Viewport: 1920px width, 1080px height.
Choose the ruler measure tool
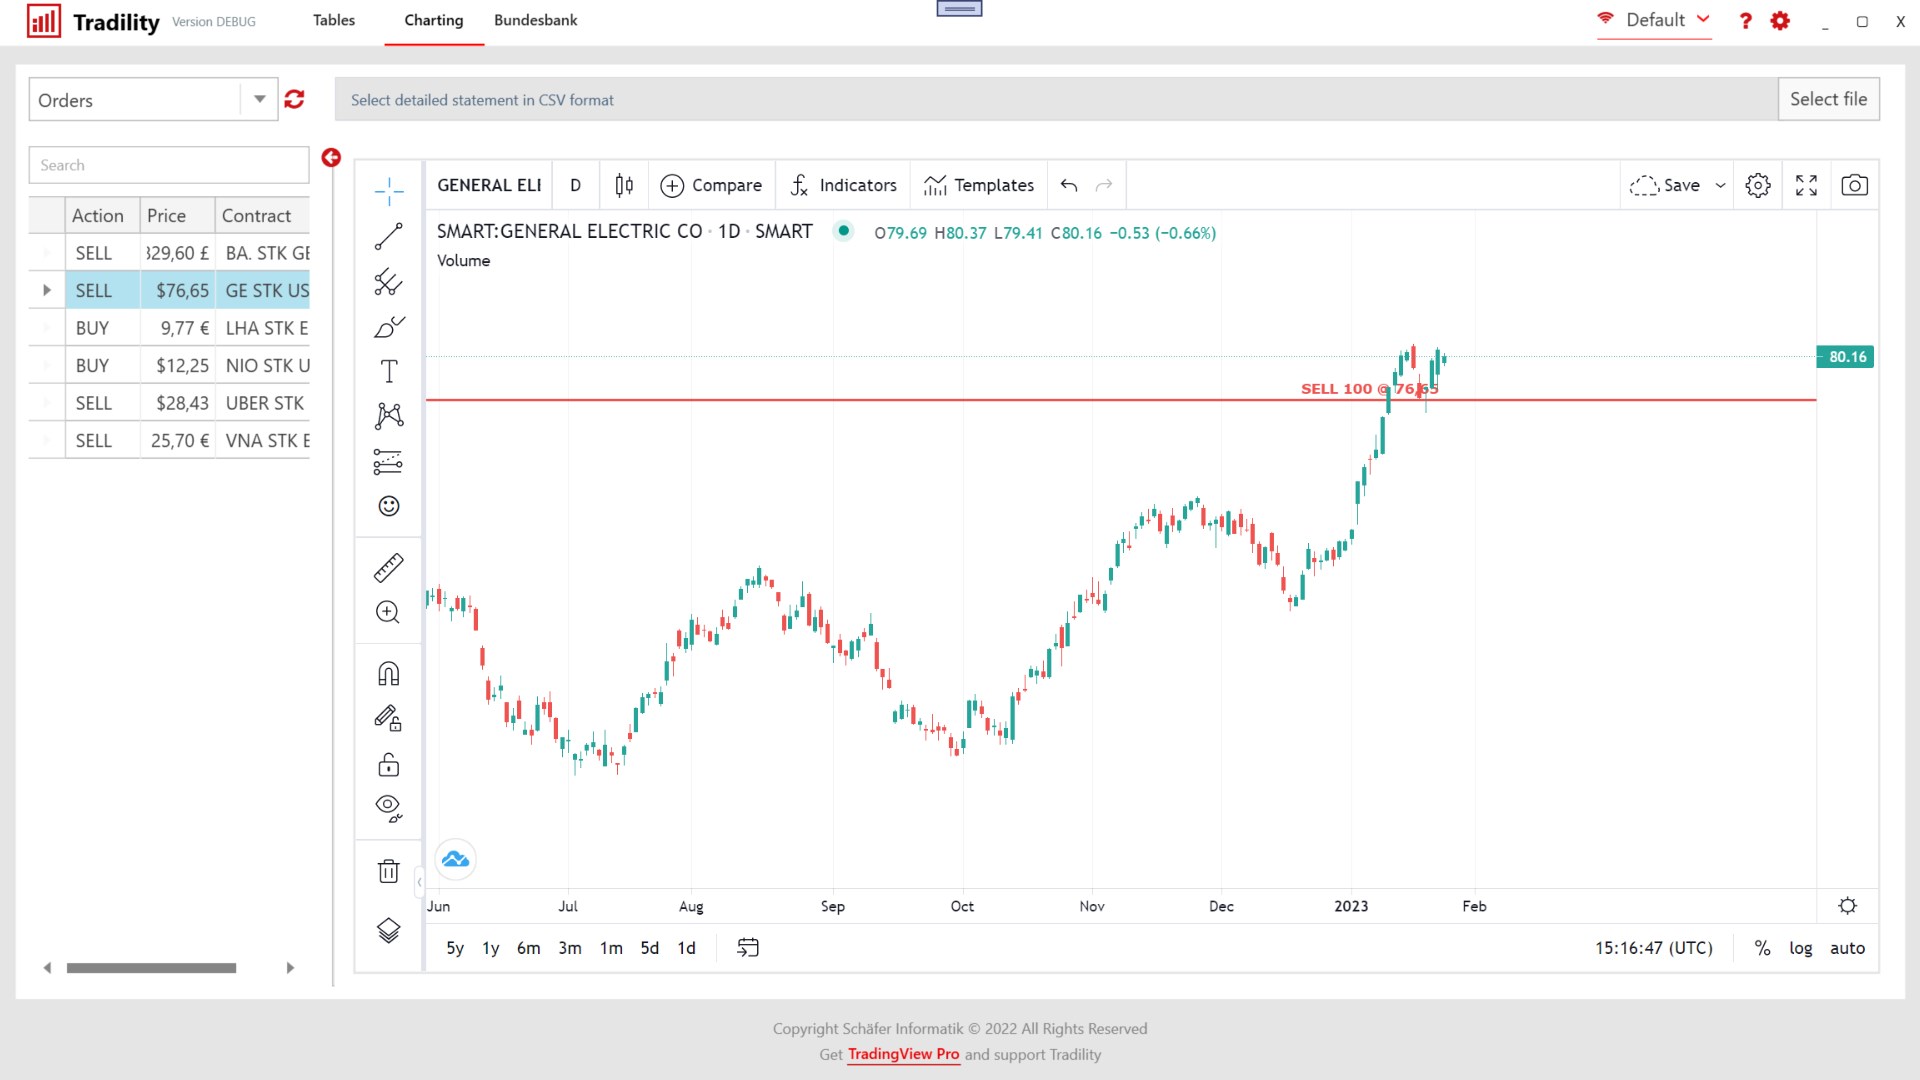[388, 568]
